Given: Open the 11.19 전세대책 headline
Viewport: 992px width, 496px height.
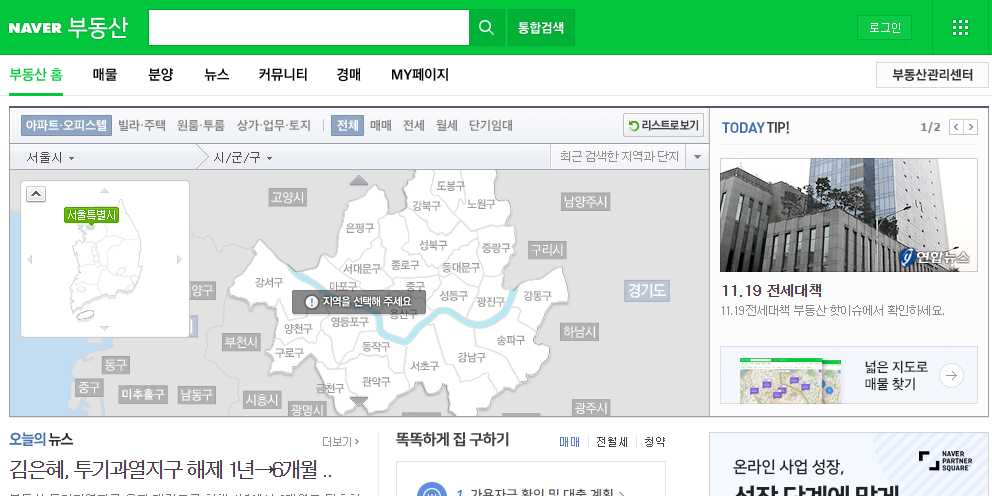Looking at the screenshot, I should (772, 291).
